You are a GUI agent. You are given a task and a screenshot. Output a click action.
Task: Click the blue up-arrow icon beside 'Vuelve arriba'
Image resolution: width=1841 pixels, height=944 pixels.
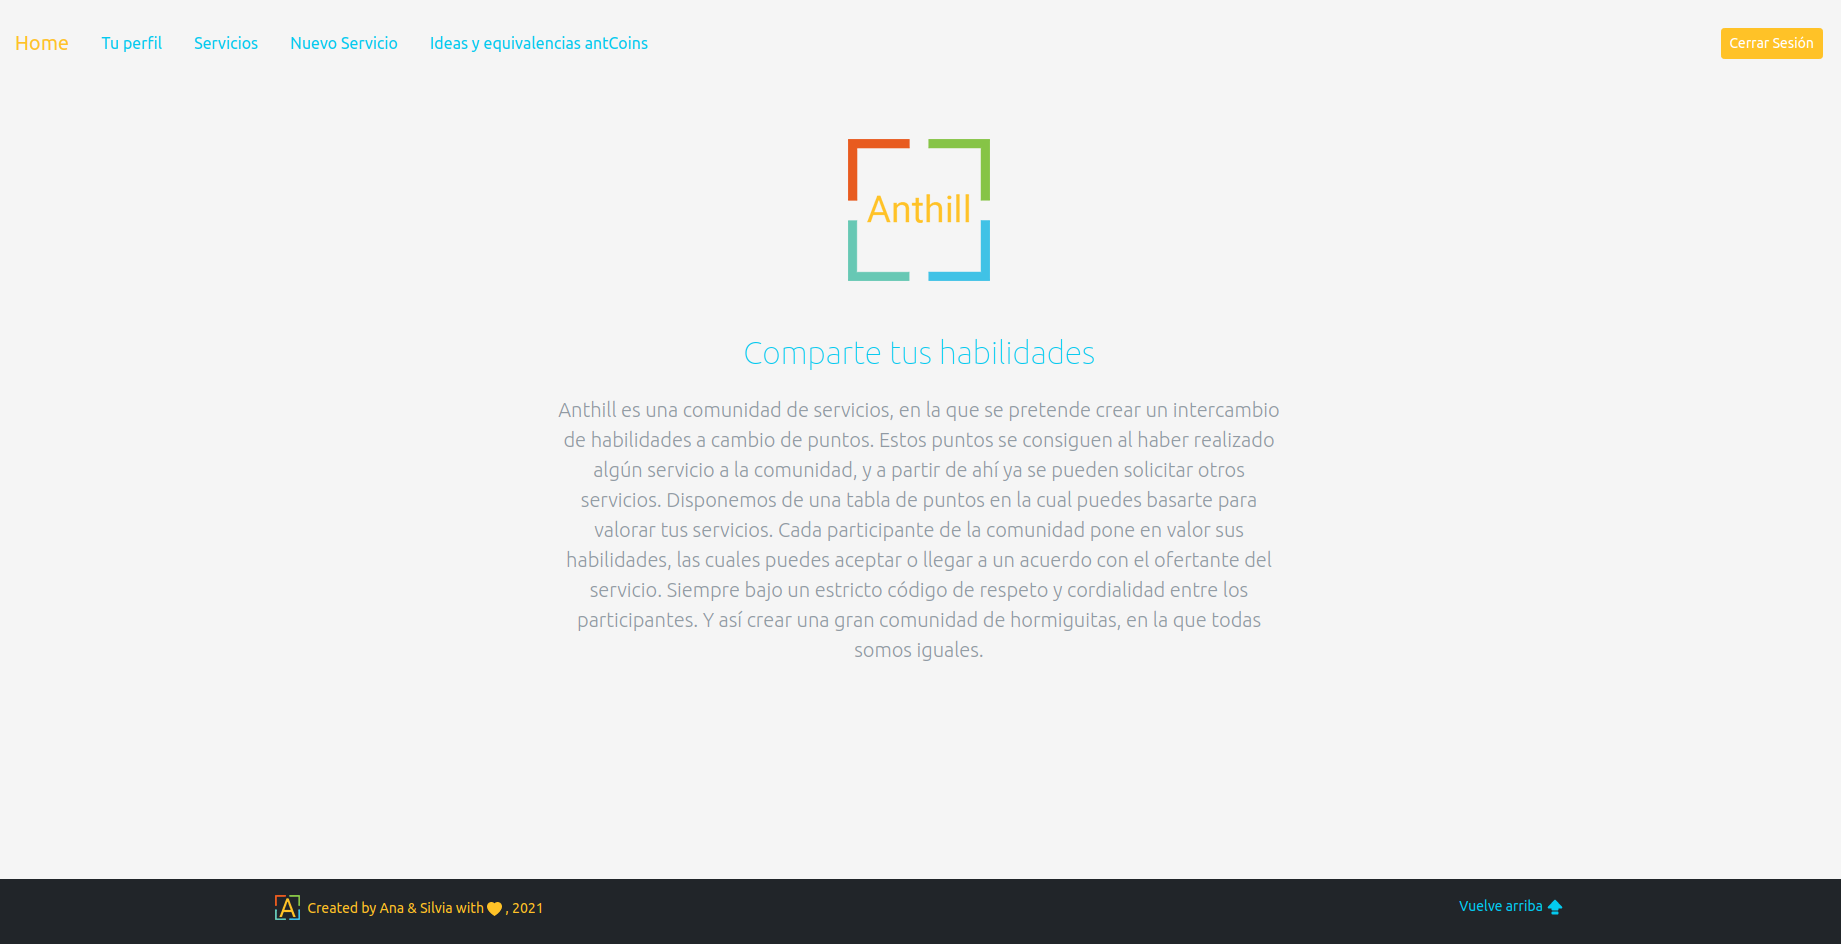click(x=1555, y=907)
